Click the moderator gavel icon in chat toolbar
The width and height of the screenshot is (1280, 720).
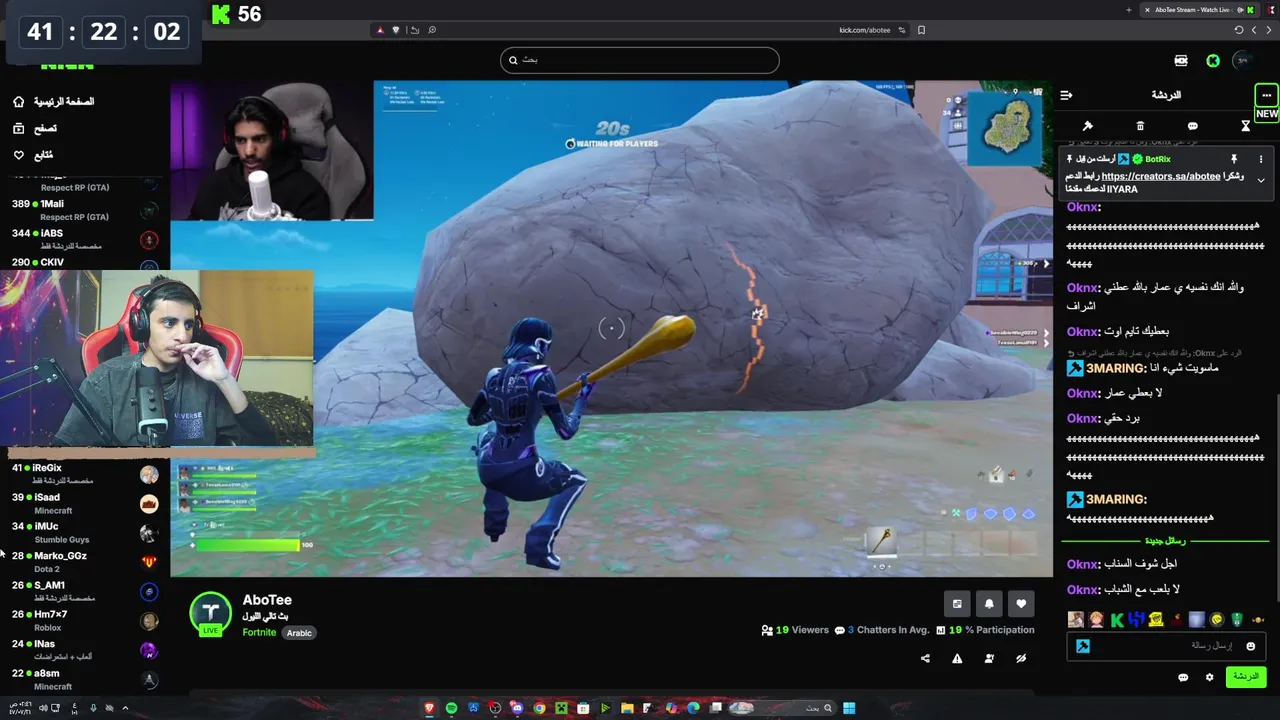click(1088, 126)
